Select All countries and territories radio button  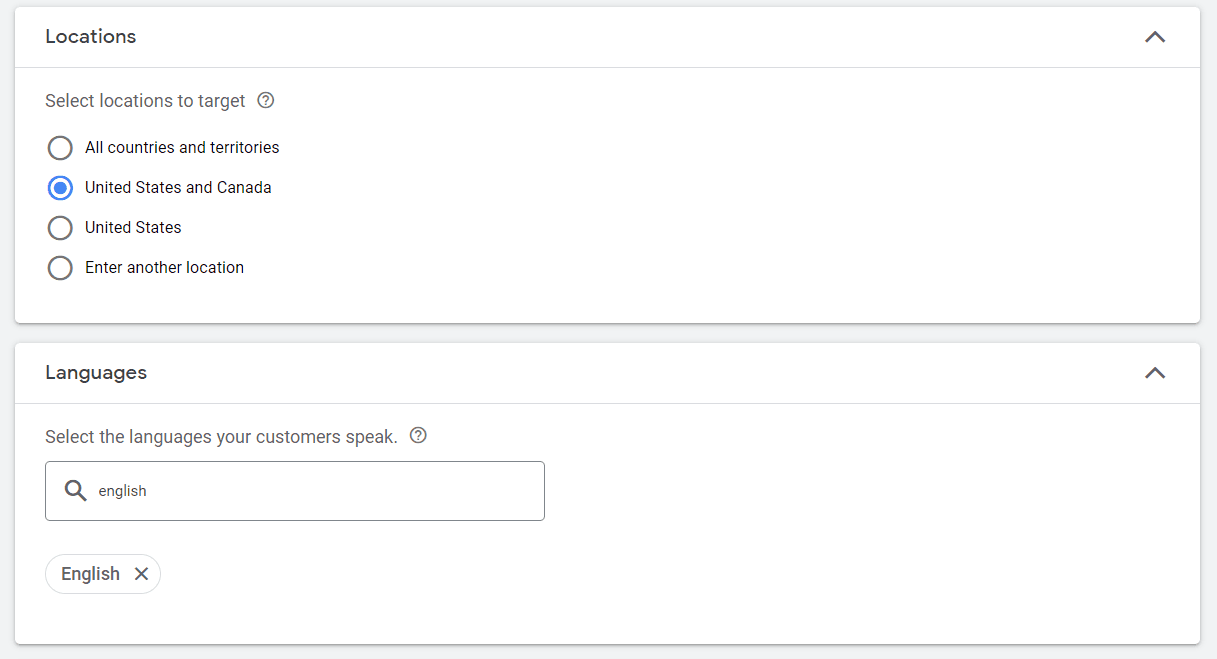coord(60,148)
